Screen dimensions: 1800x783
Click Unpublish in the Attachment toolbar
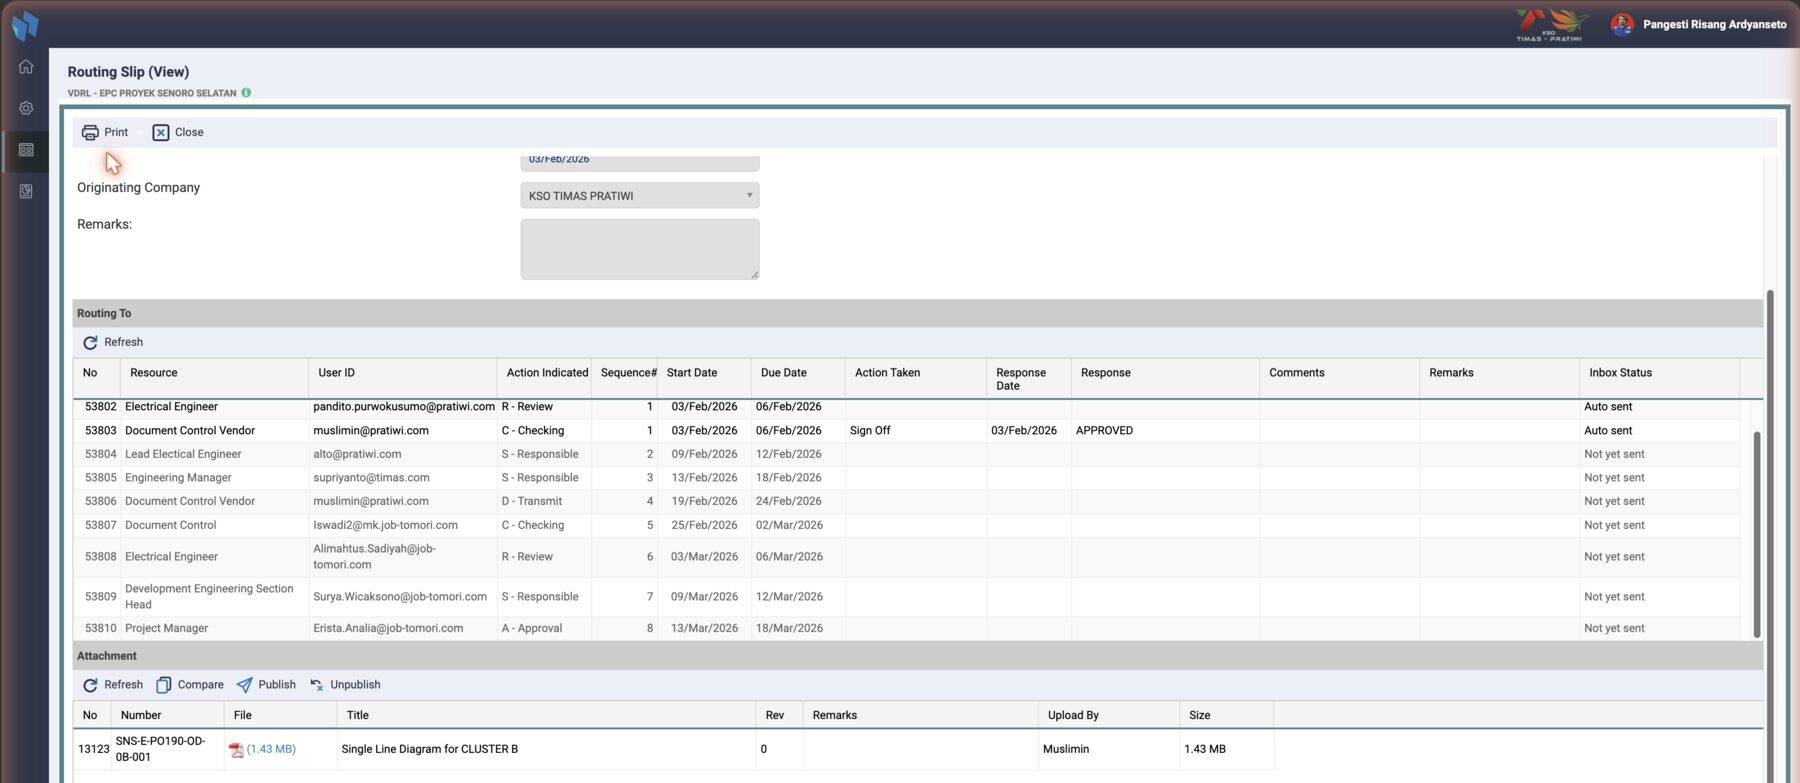coord(345,685)
